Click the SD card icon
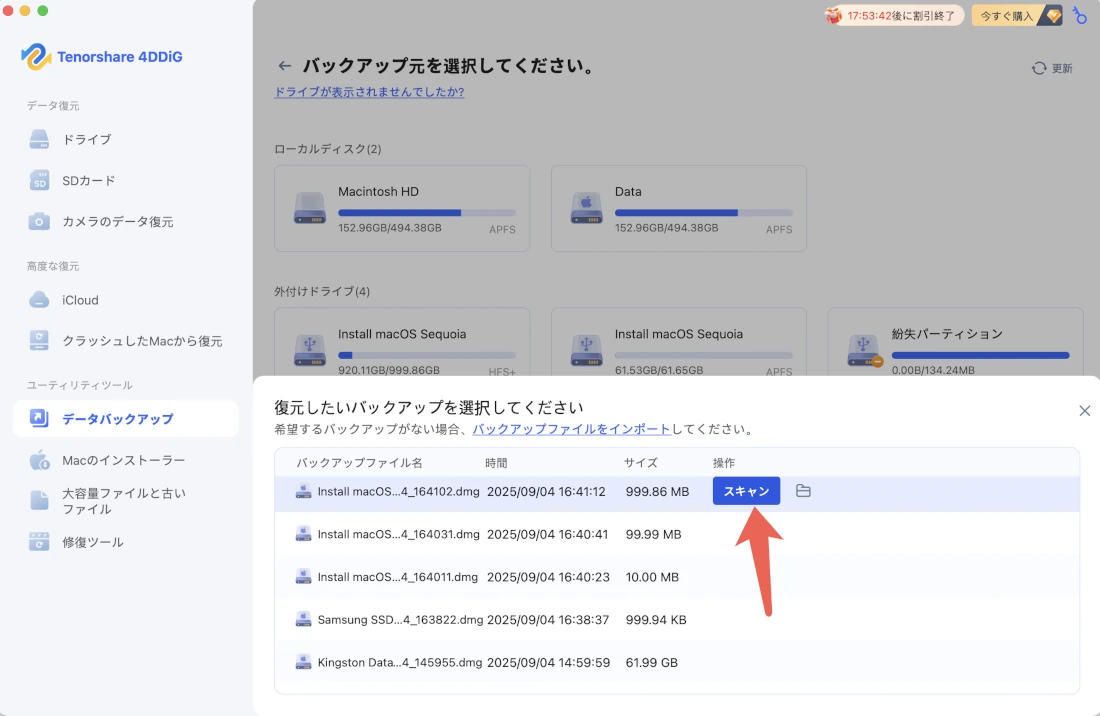This screenshot has height=716, width=1100. click(x=39, y=180)
